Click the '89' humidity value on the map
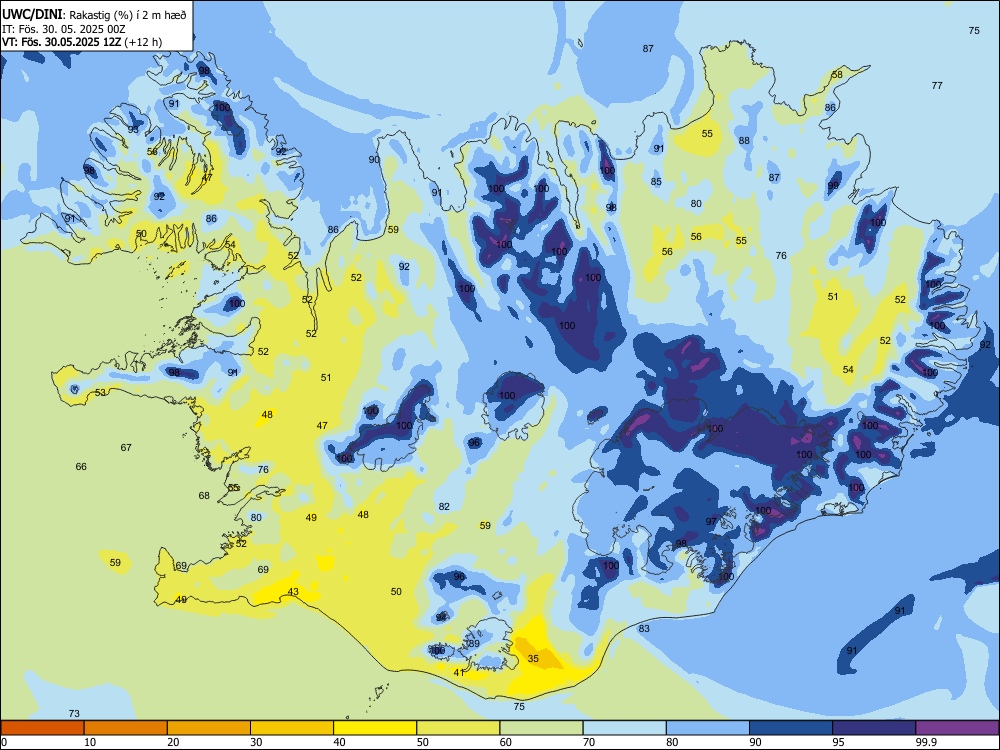This screenshot has width=1000, height=750. [474, 643]
